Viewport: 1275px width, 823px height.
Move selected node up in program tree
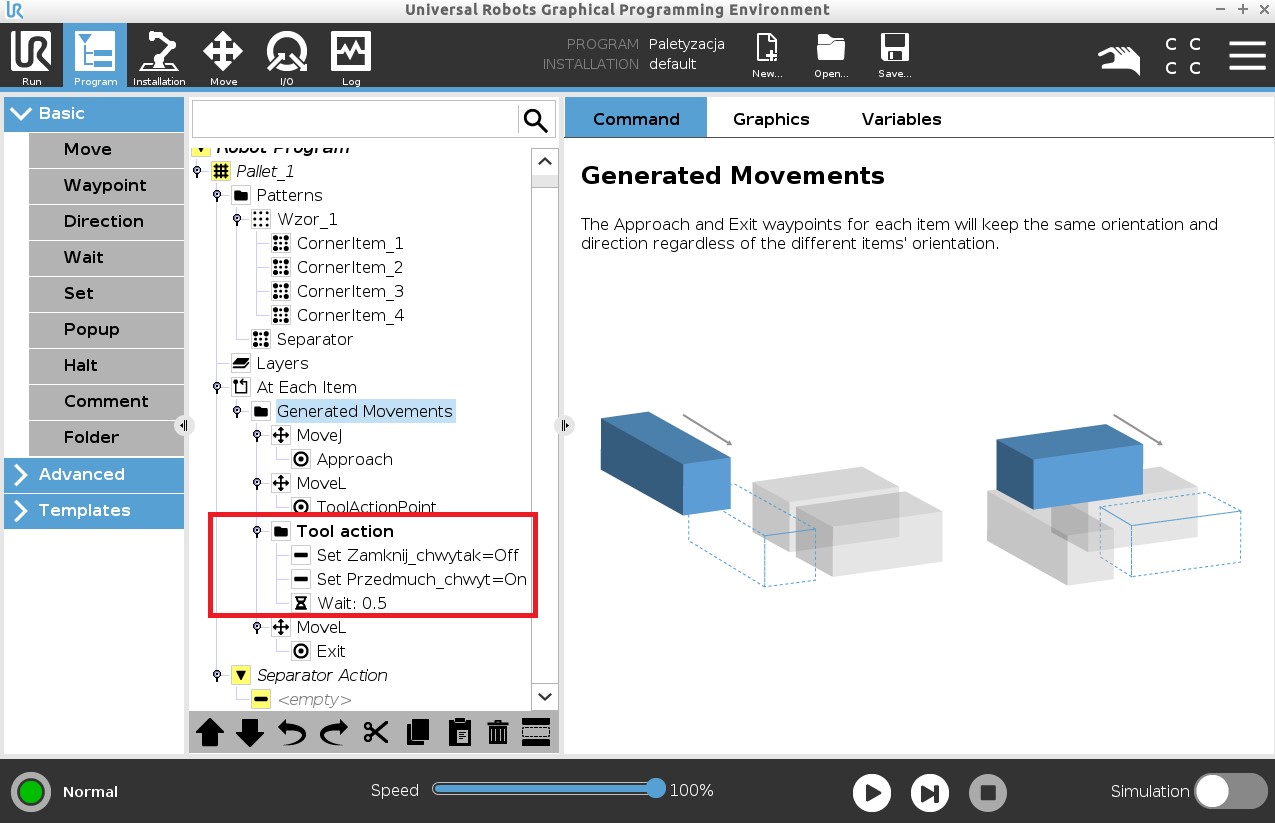(210, 733)
